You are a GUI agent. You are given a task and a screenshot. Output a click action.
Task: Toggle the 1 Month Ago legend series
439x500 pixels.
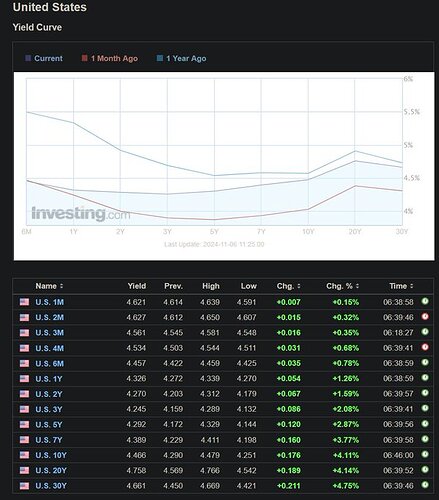coord(110,58)
